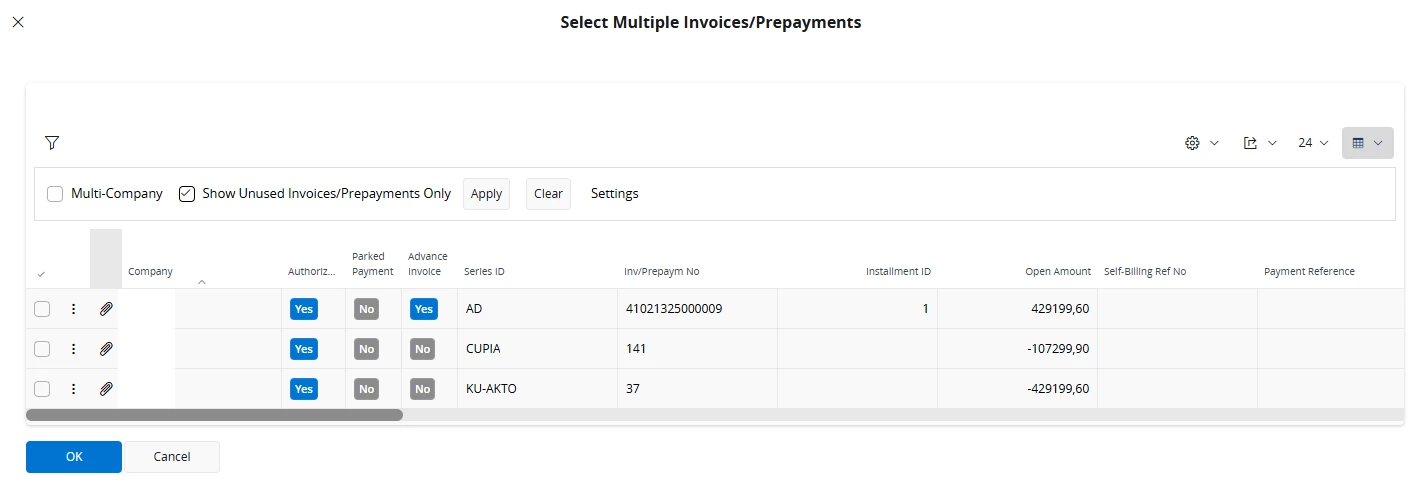Click the Self-Billing Ref No header
Screen dimensions: 1415x495
[1144, 272]
